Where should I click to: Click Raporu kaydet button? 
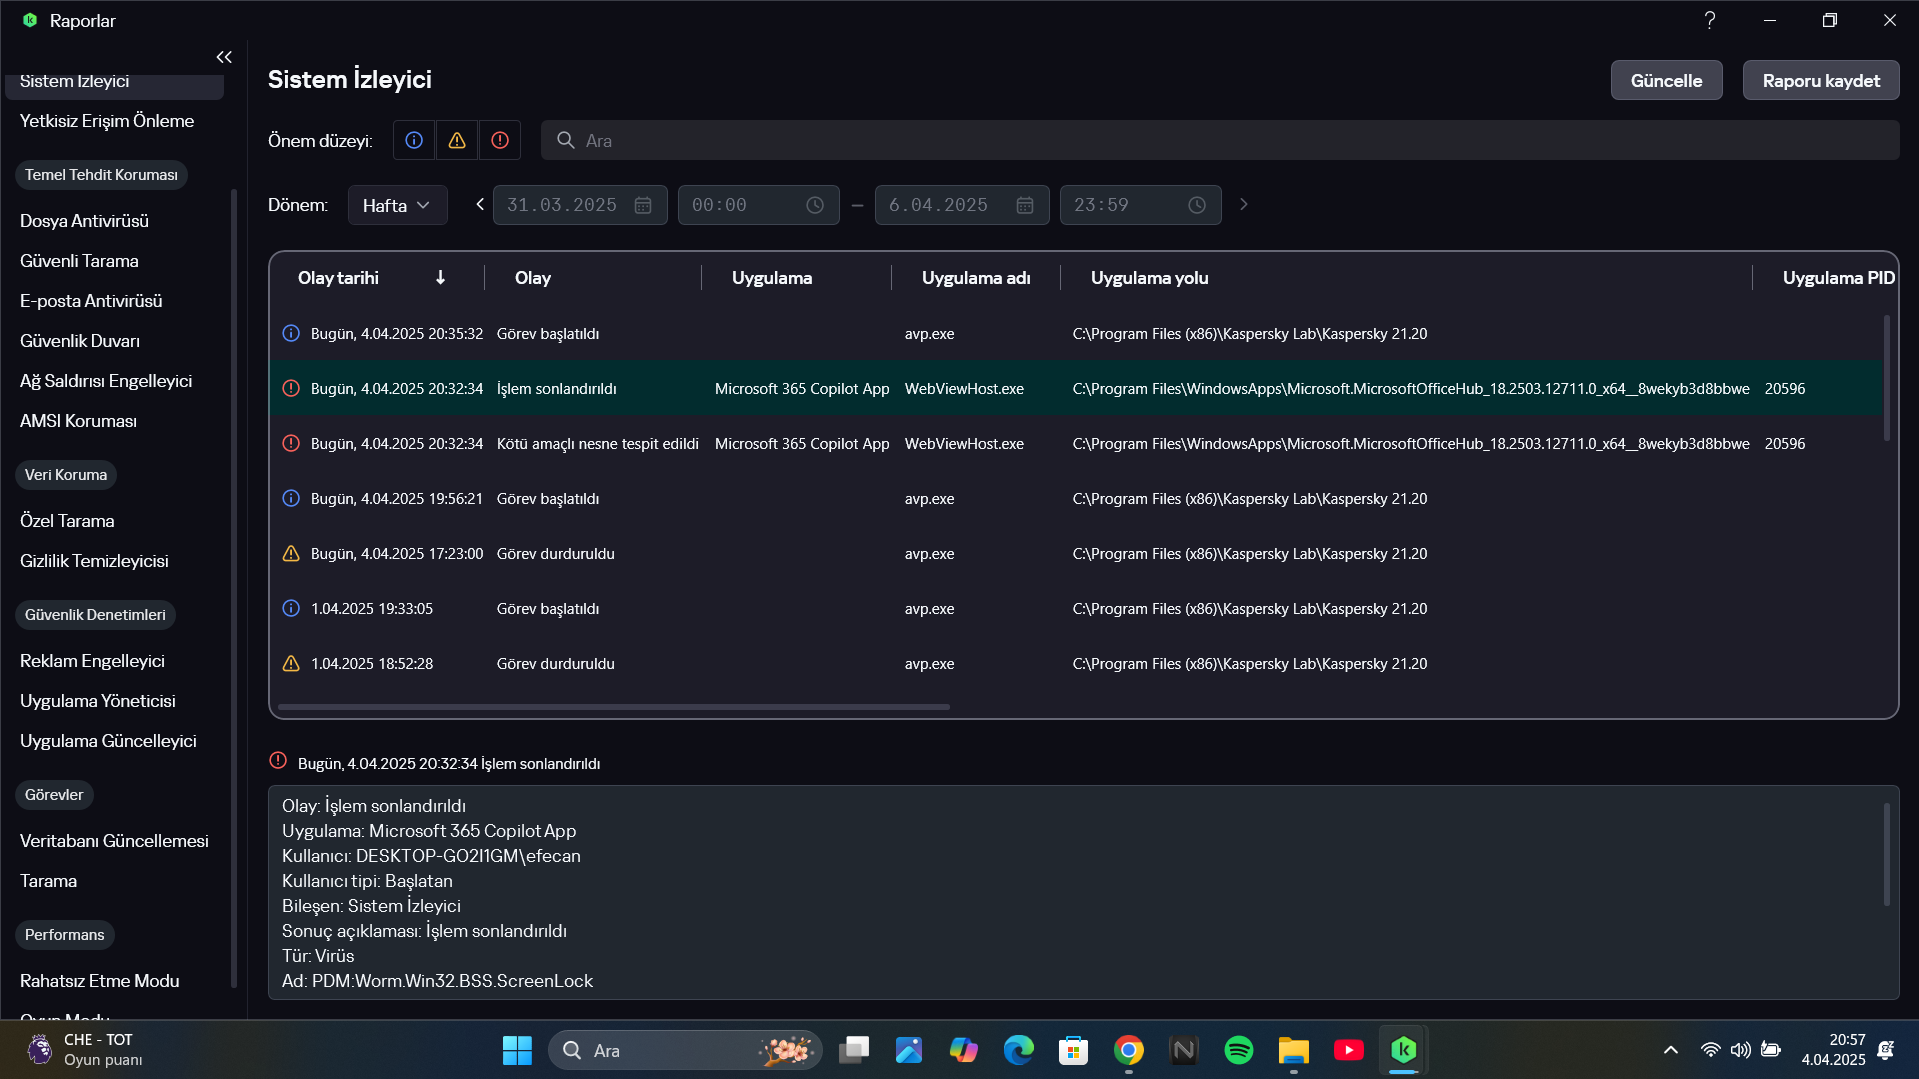pyautogui.click(x=1821, y=81)
